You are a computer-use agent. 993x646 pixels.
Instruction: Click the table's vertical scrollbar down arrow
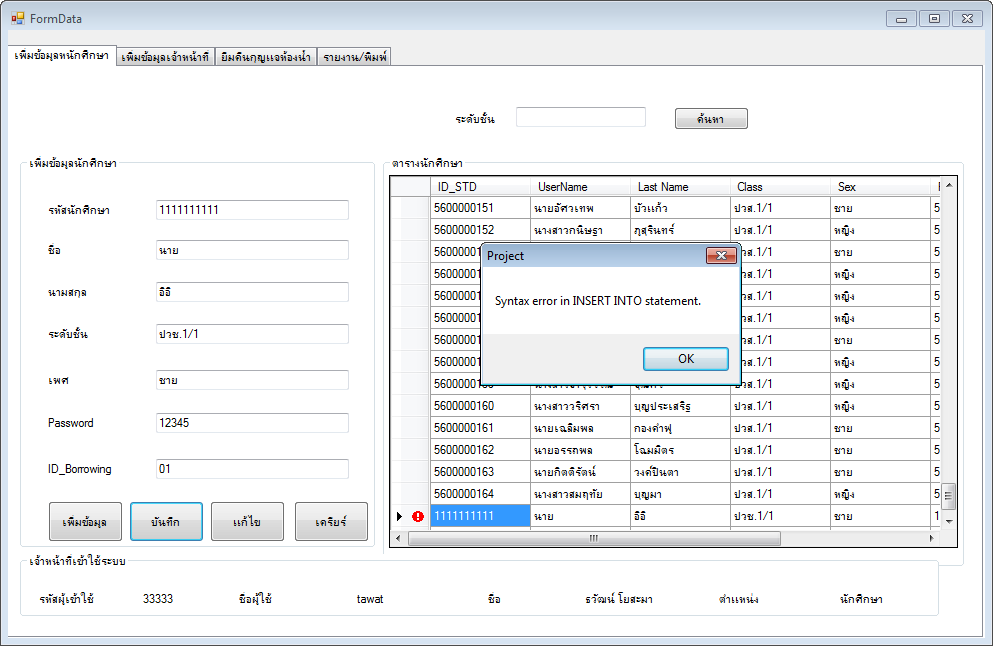949,521
